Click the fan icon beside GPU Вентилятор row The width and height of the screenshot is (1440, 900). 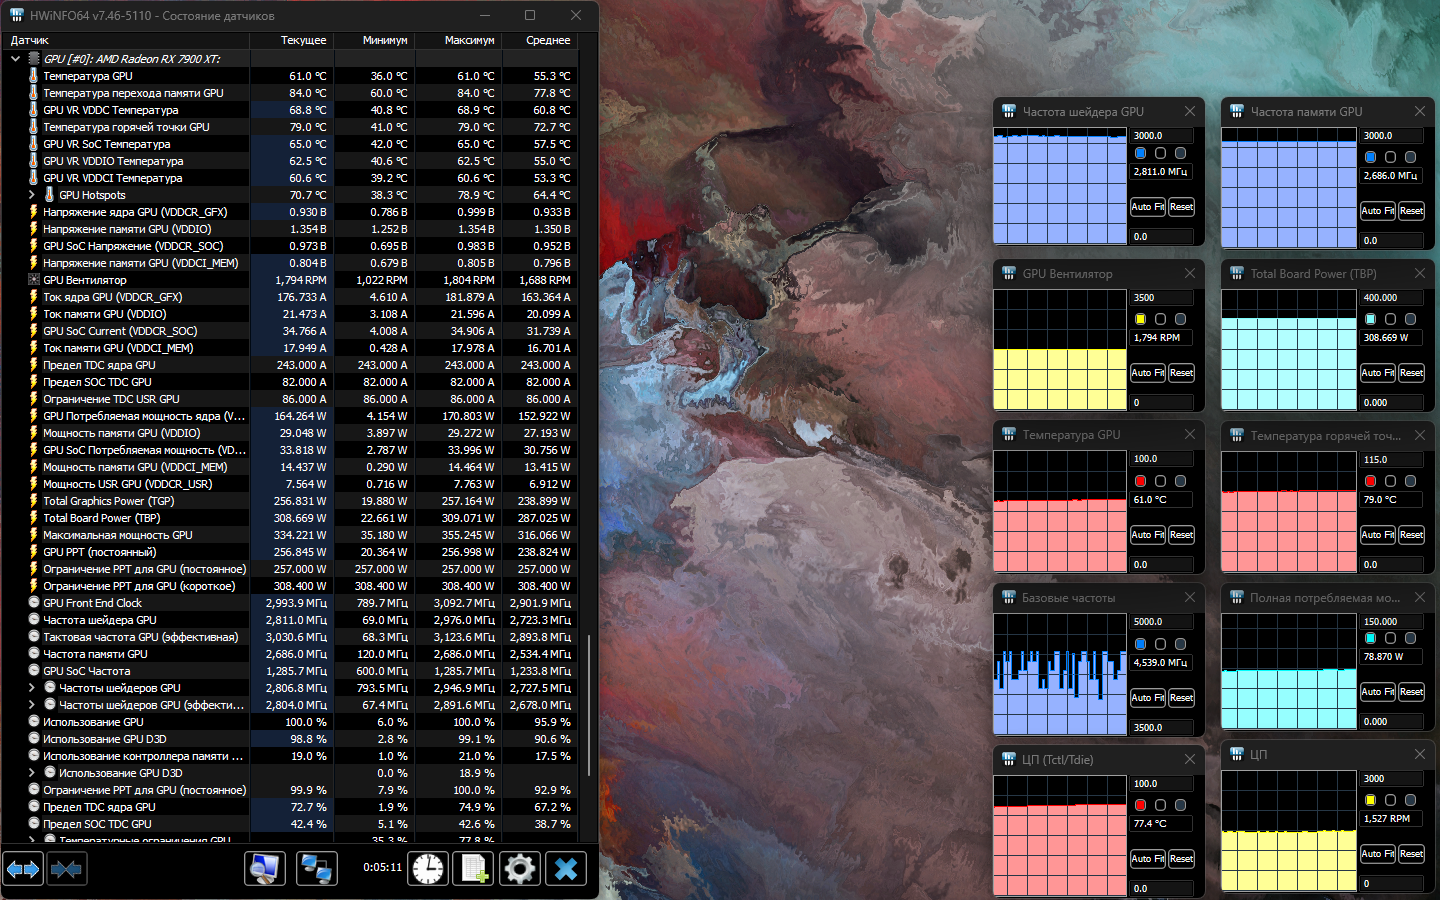click(x=34, y=280)
